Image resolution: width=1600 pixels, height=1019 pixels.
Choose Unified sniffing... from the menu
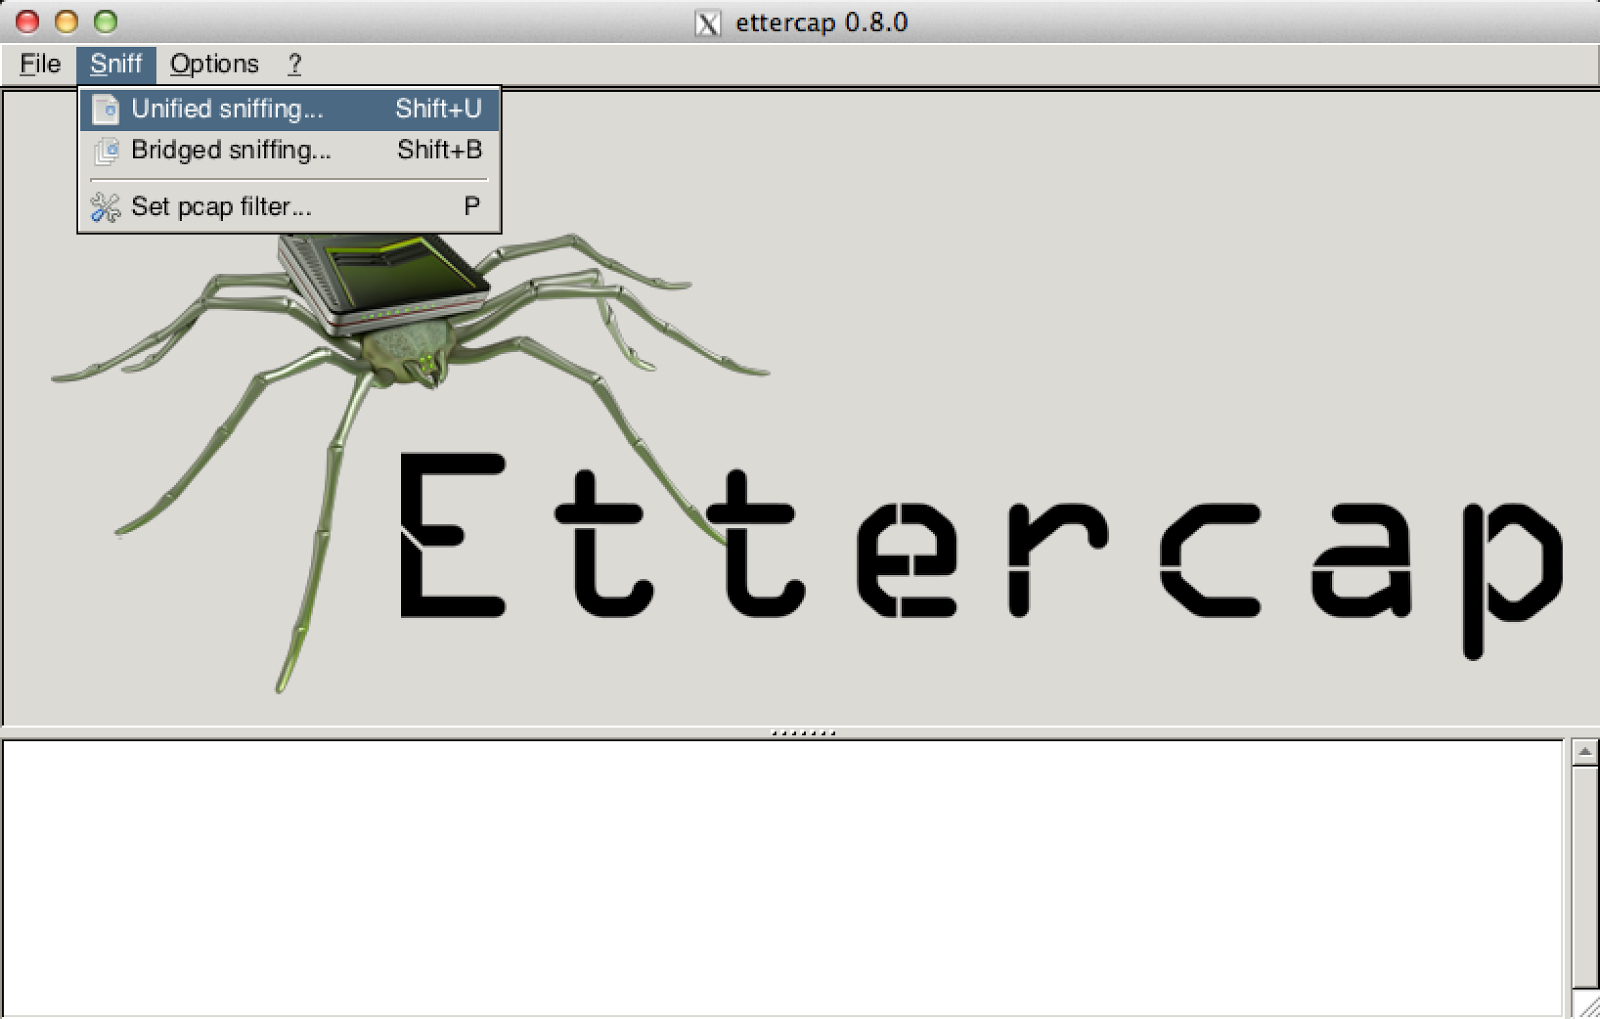[x=289, y=109]
